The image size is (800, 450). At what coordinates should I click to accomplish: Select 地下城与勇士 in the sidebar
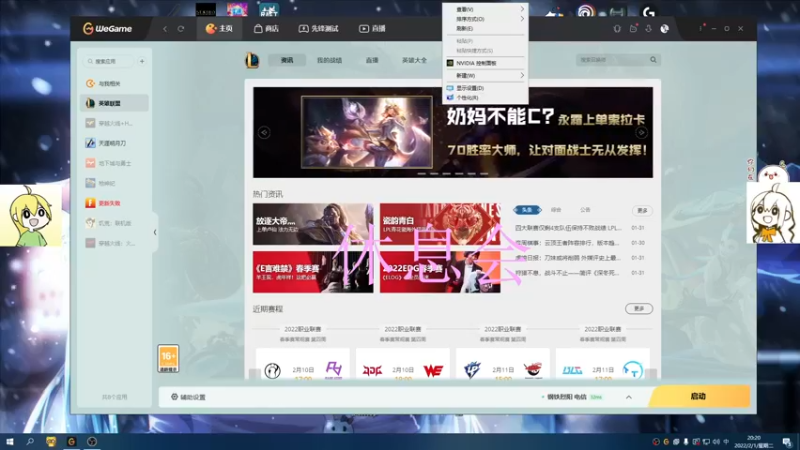point(114,163)
